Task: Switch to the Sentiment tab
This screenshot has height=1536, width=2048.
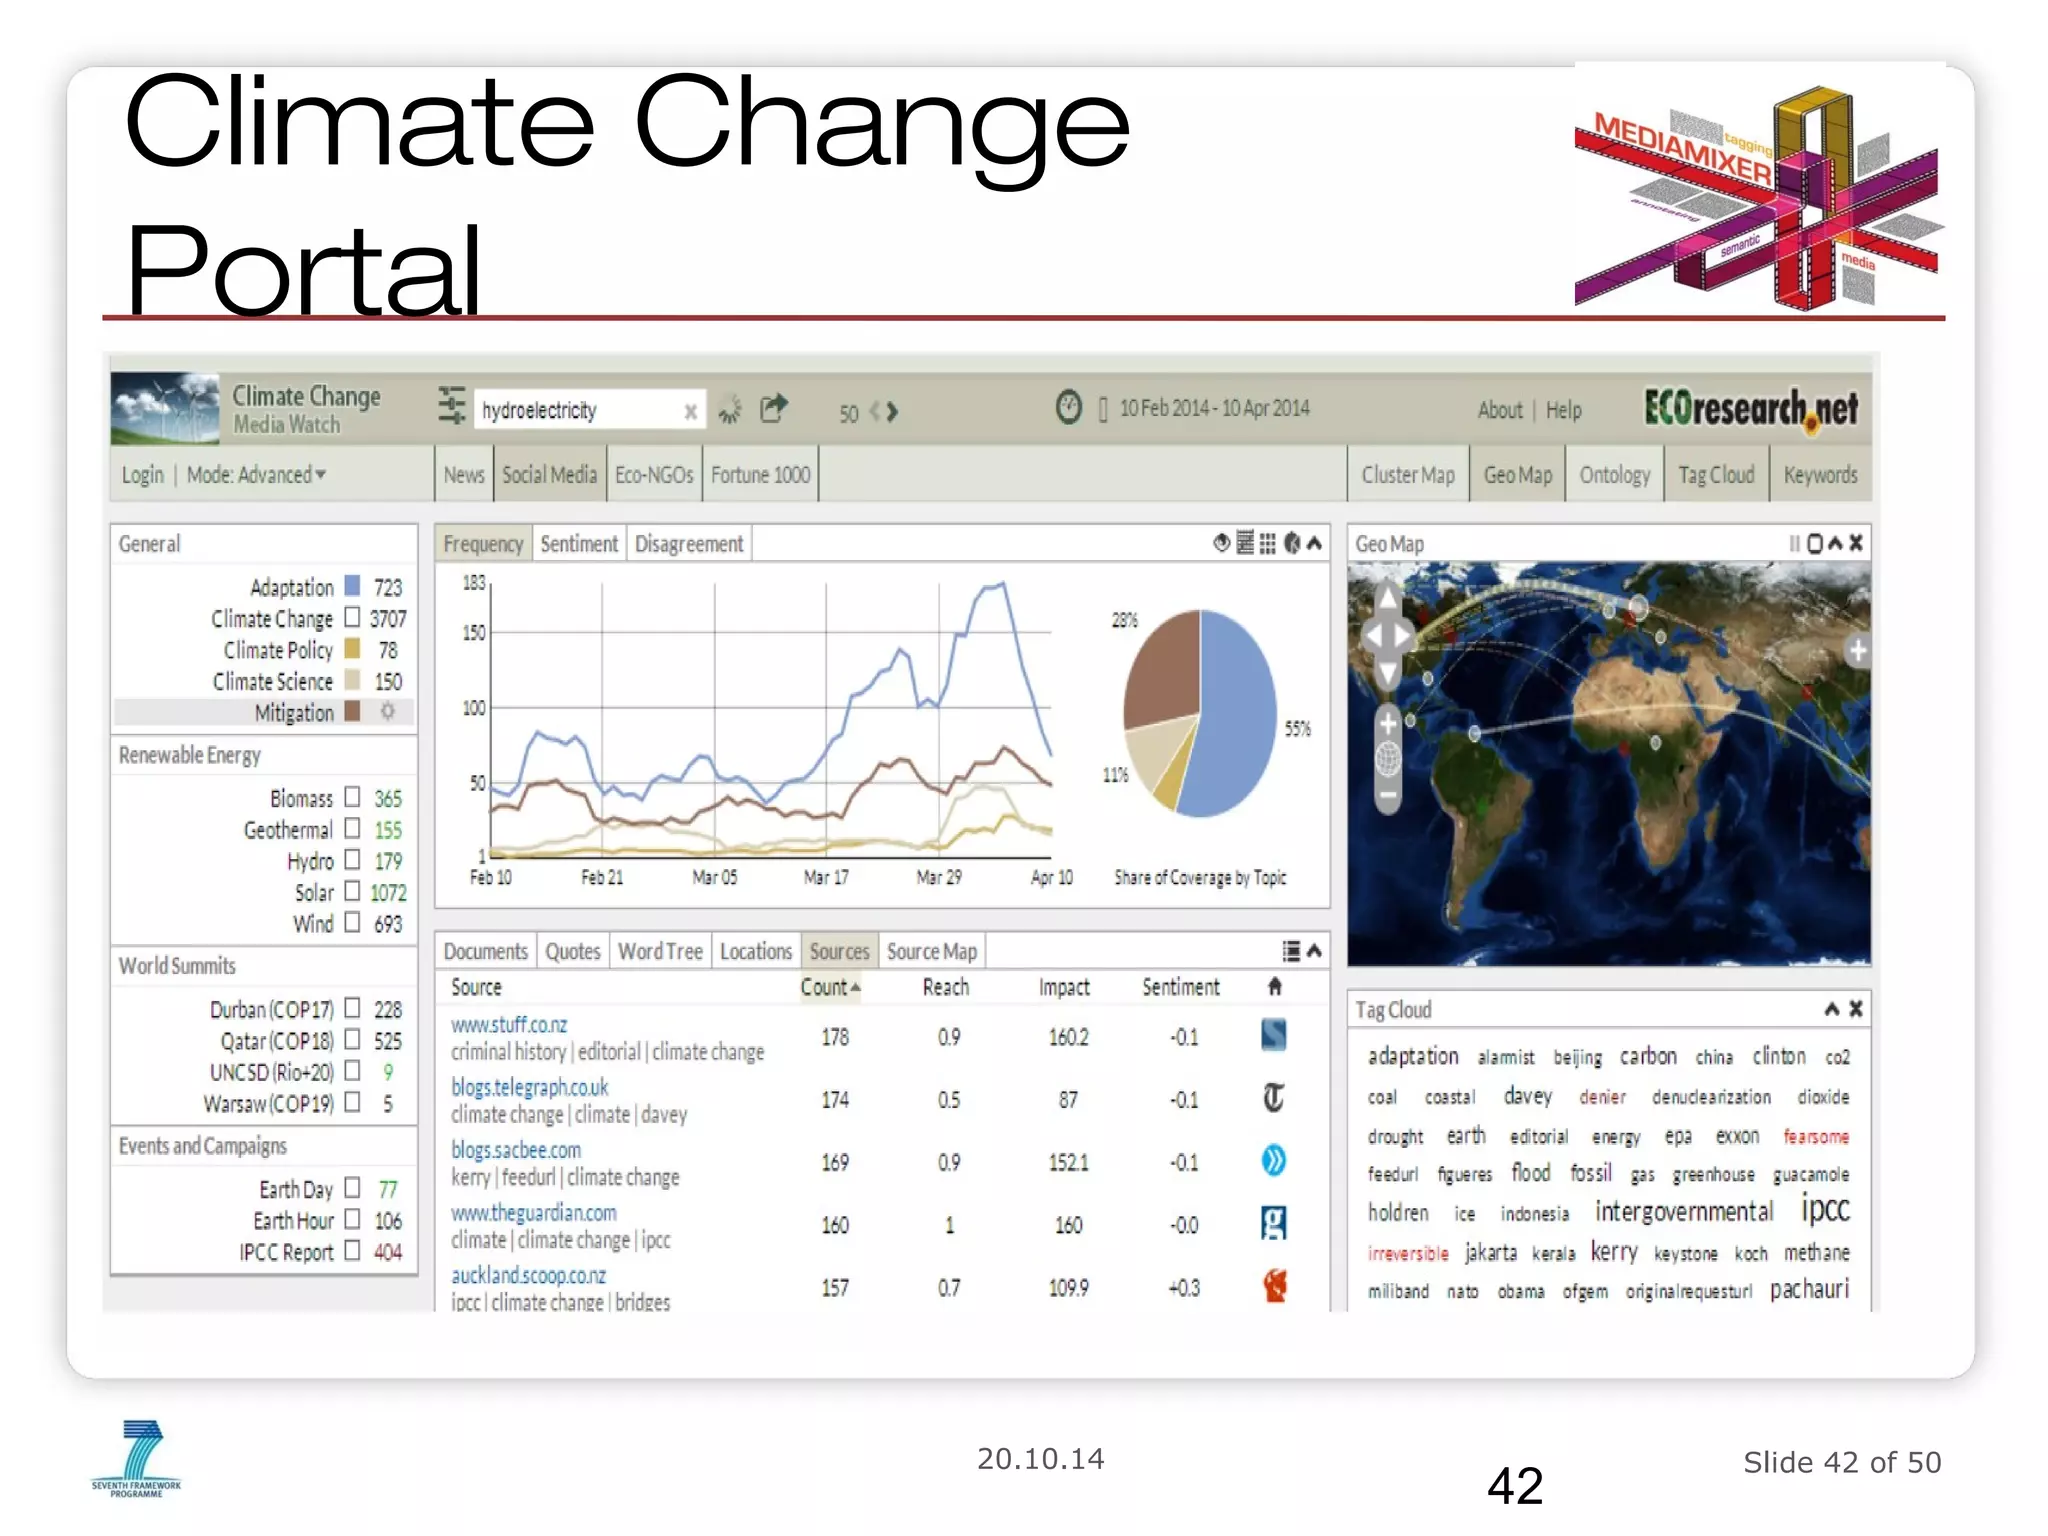Action: [x=579, y=544]
